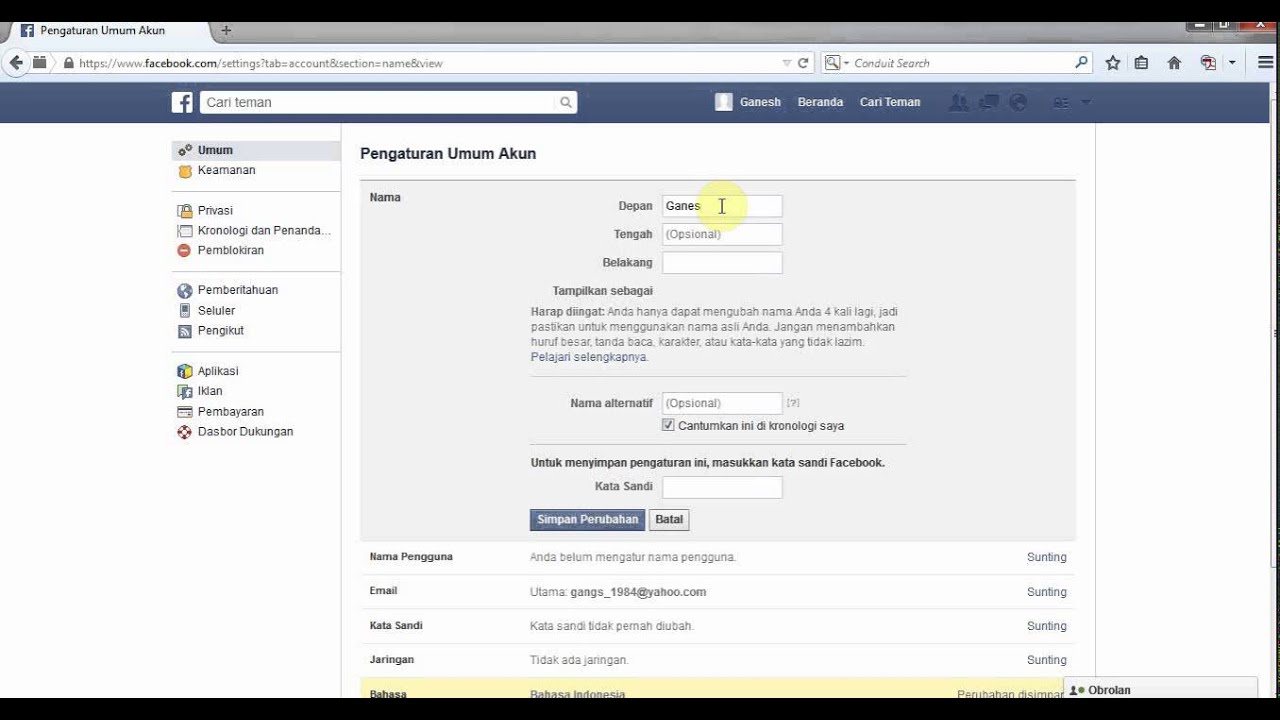The height and width of the screenshot is (720, 1280).
Task: Click the [?] help link beside Nama alternatif
Action: point(793,403)
